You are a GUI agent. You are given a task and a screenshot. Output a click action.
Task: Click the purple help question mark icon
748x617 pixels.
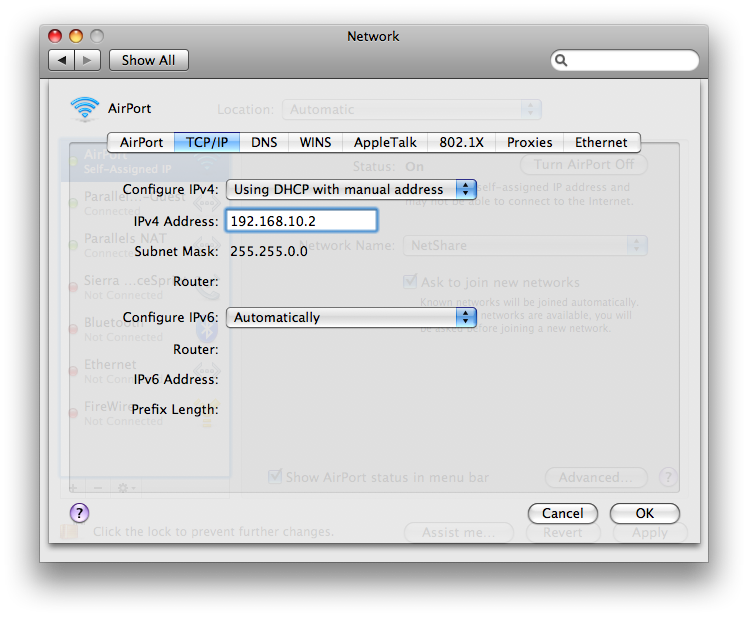coord(79,513)
